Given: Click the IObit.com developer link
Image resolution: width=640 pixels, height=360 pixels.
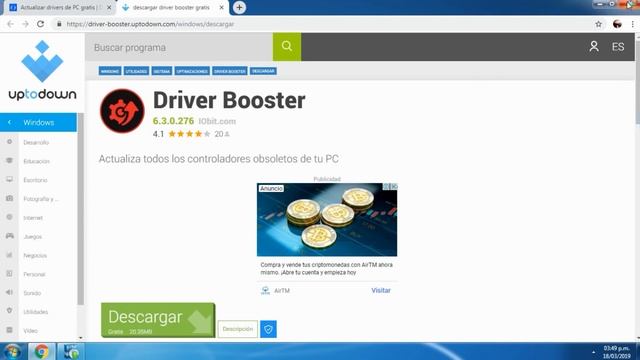Looking at the screenshot, I should (217, 121).
